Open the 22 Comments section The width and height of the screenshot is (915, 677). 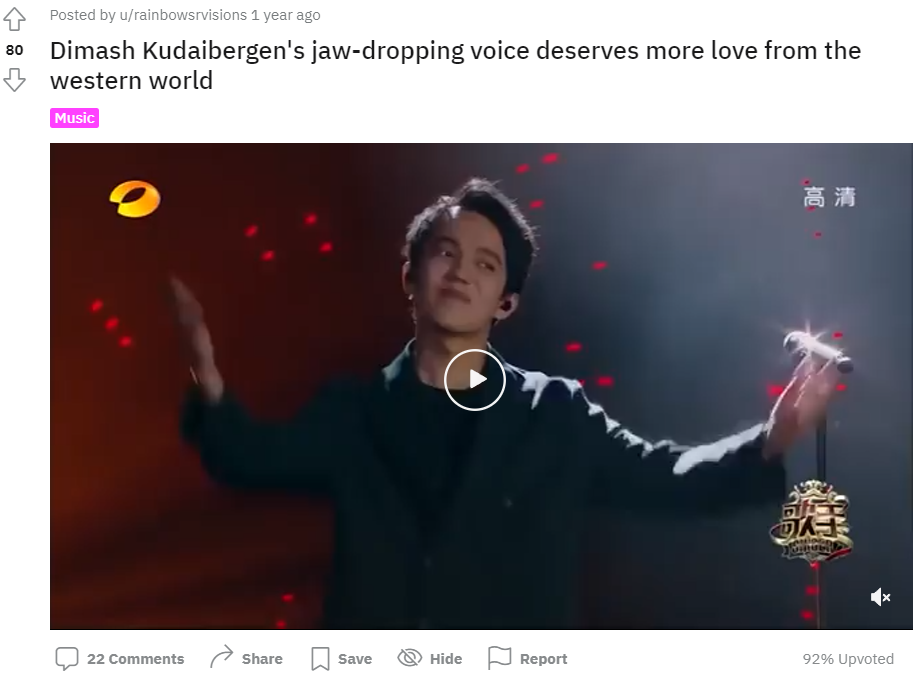tap(120, 658)
